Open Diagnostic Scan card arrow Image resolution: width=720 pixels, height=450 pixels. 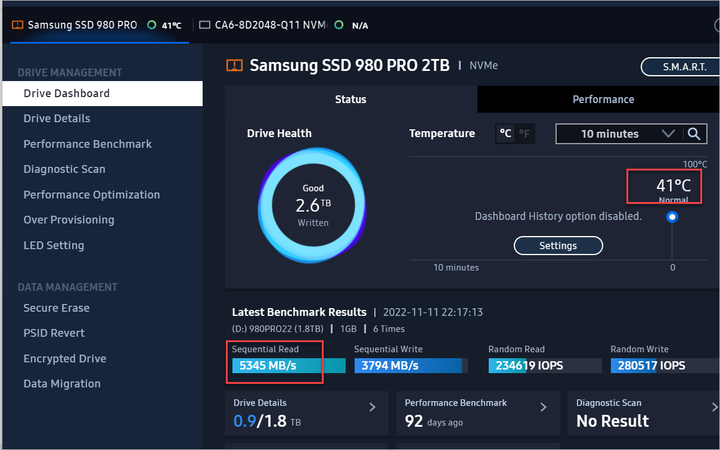click(x=714, y=407)
